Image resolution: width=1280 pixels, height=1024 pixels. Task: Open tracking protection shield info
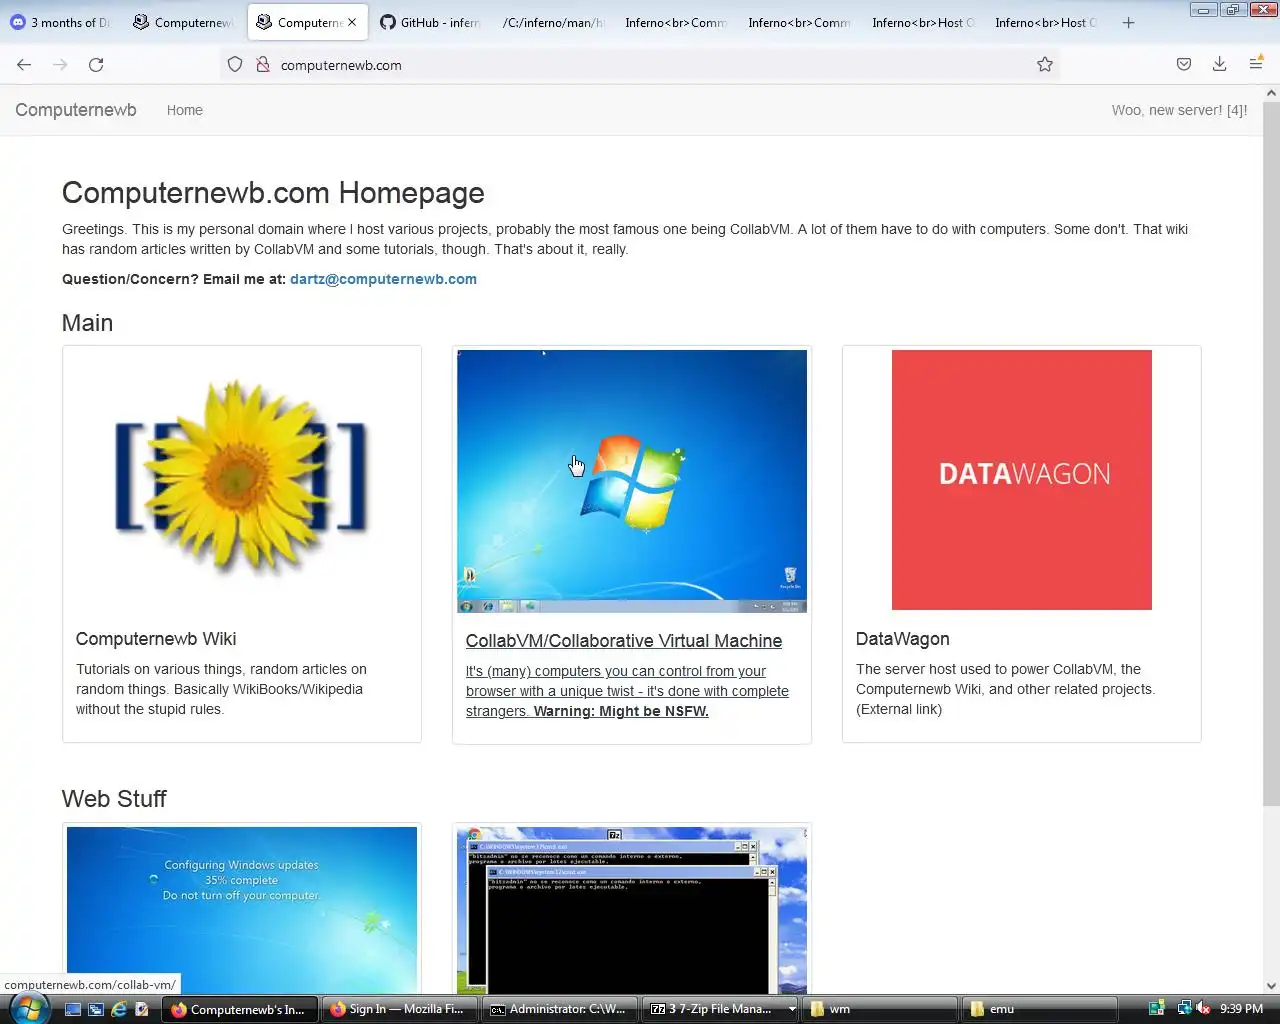click(235, 65)
